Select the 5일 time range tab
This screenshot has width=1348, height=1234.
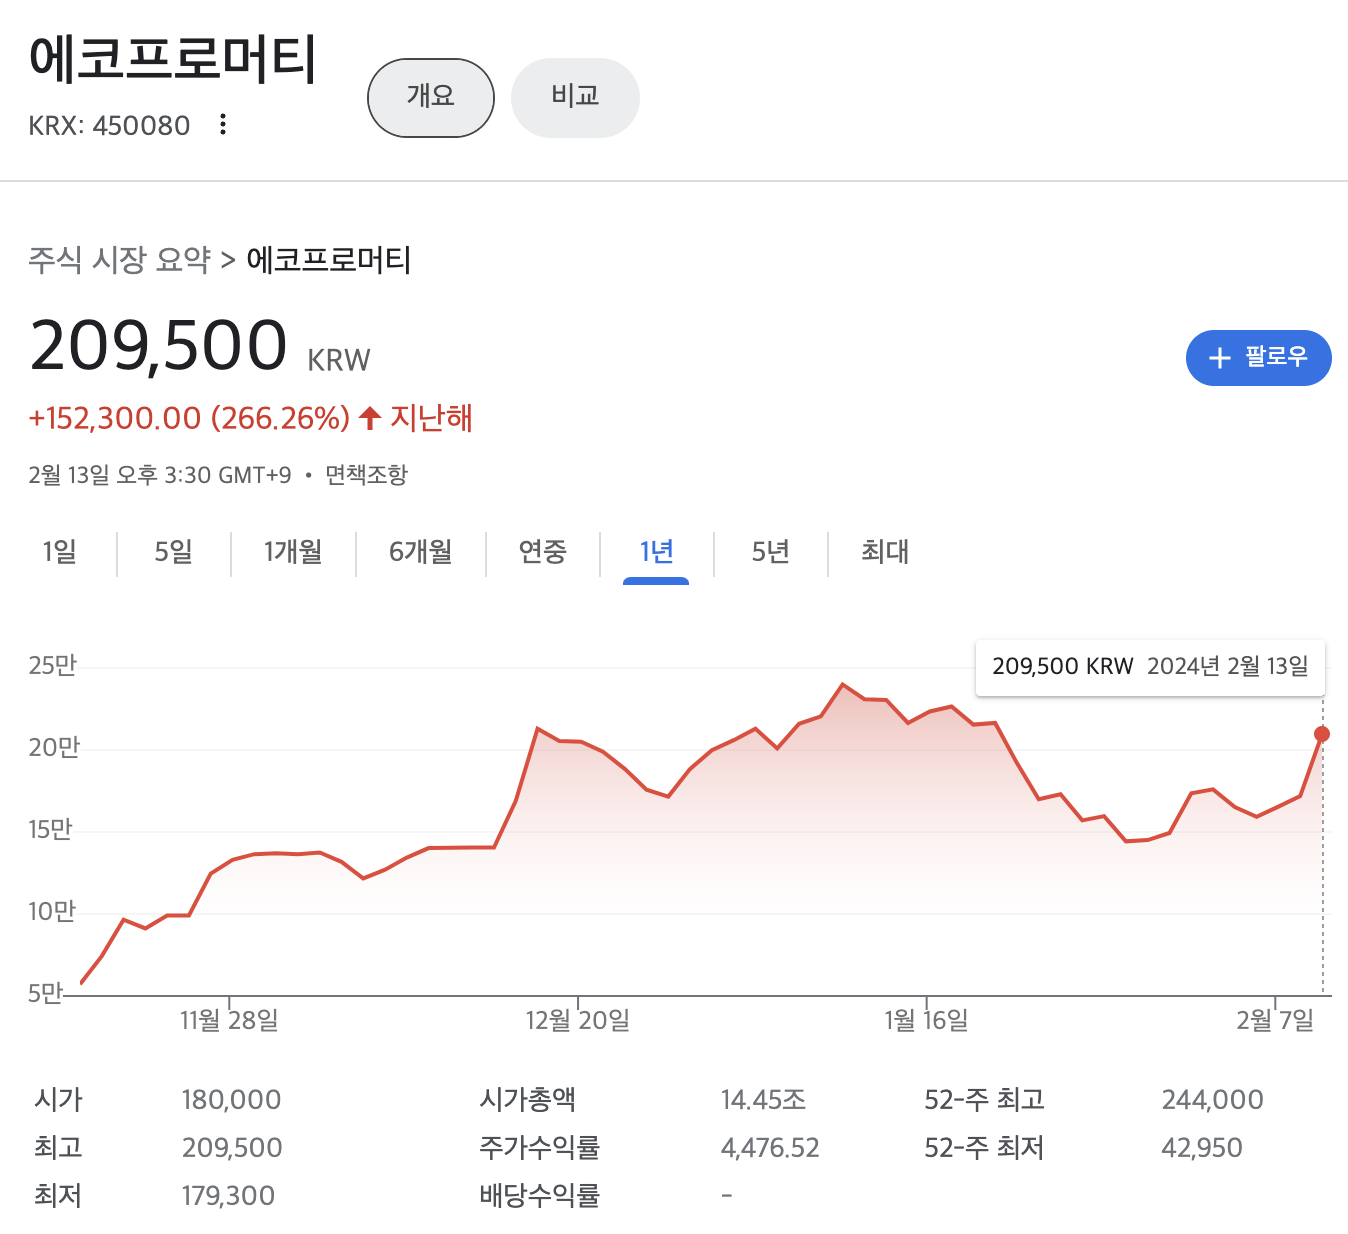click(x=173, y=551)
